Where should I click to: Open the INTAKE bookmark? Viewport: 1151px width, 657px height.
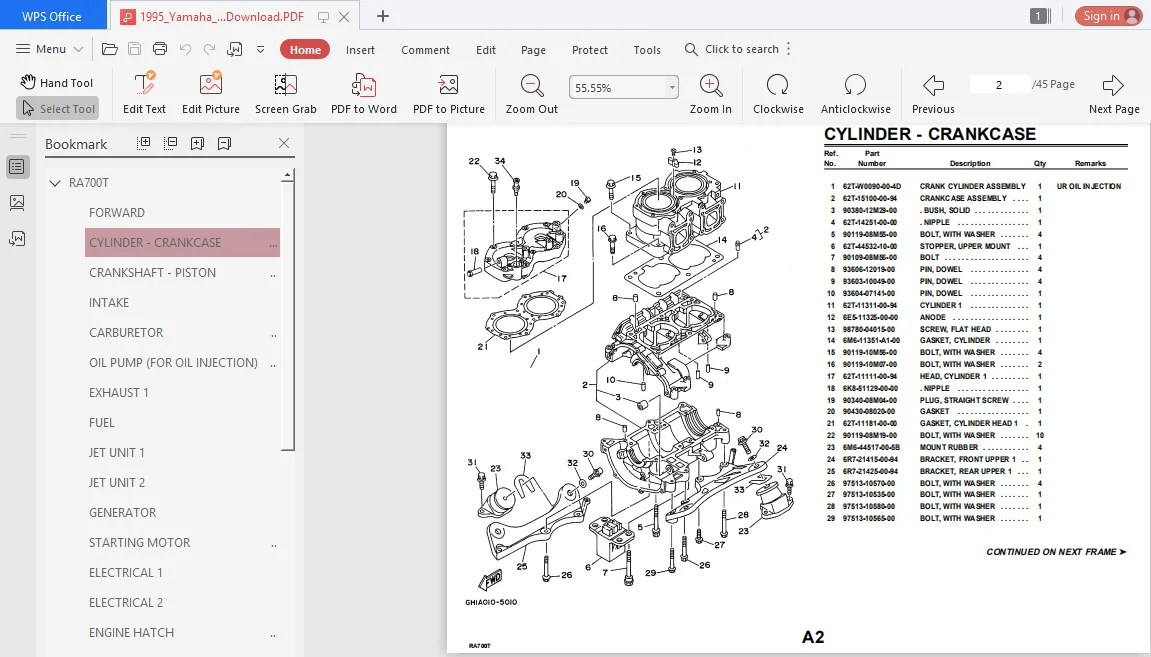[109, 302]
